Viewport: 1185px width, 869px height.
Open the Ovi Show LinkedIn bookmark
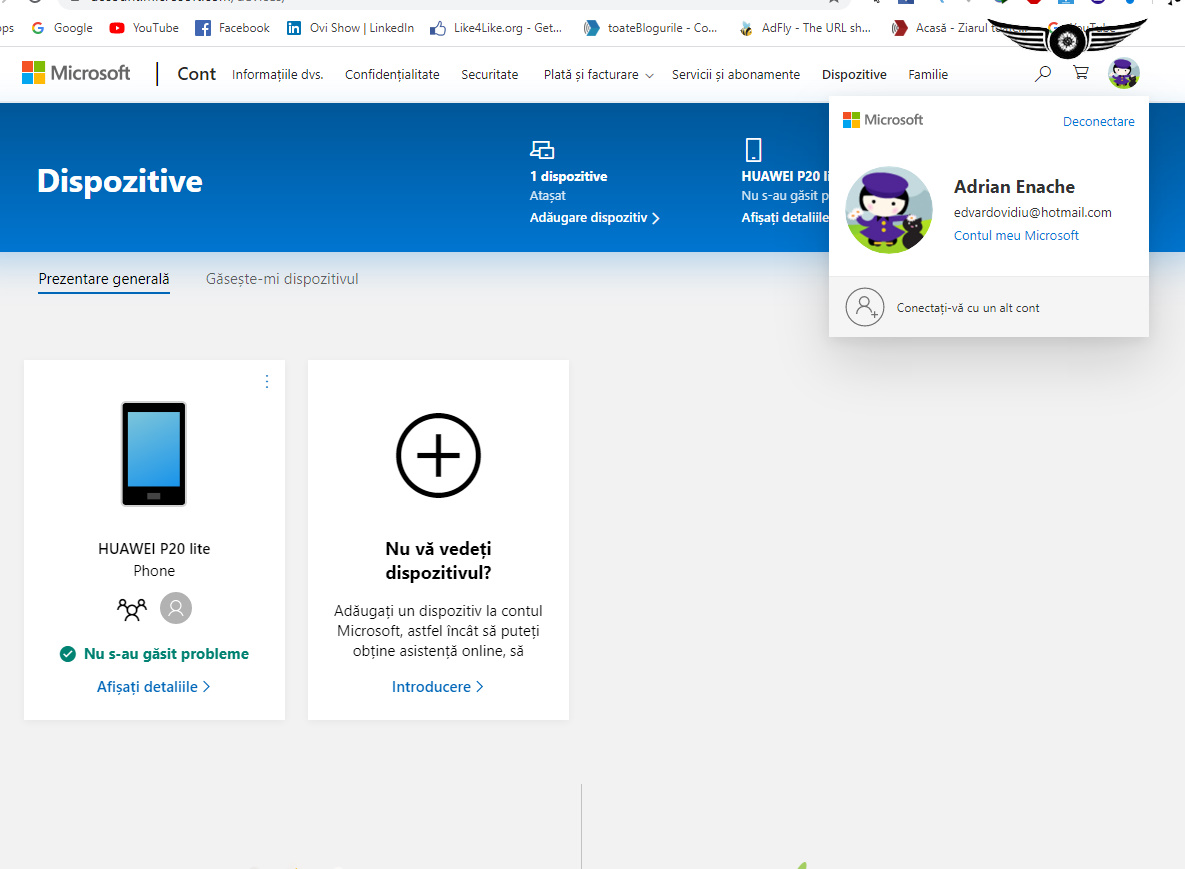click(x=350, y=28)
